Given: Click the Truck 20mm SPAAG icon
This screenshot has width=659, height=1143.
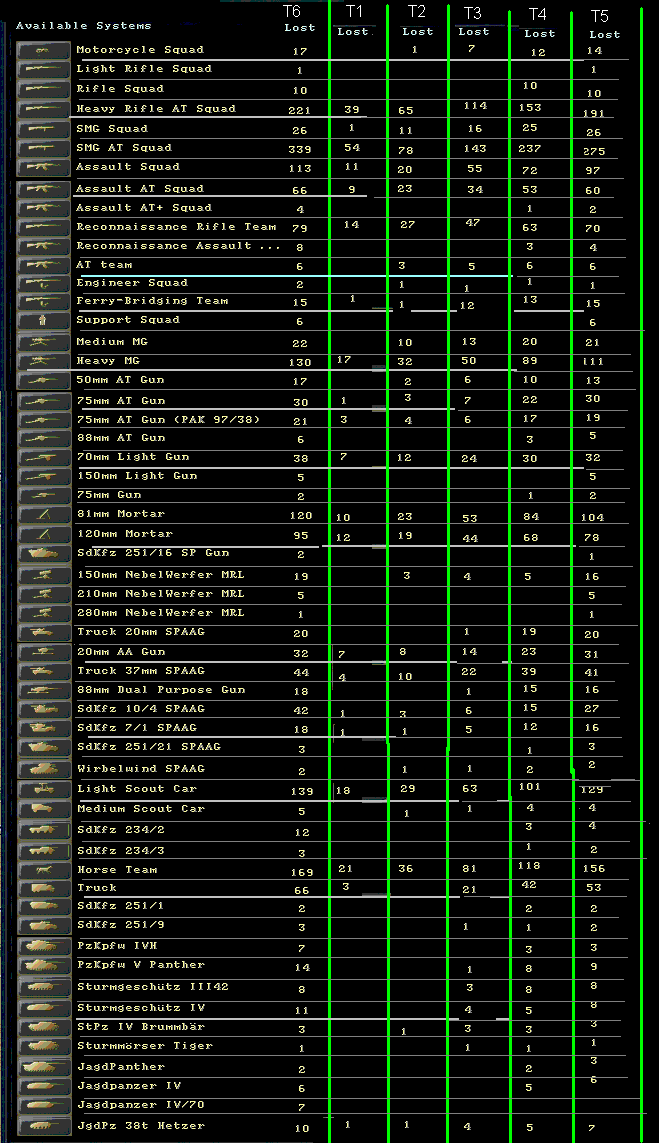Looking at the screenshot, I should click(43, 632).
